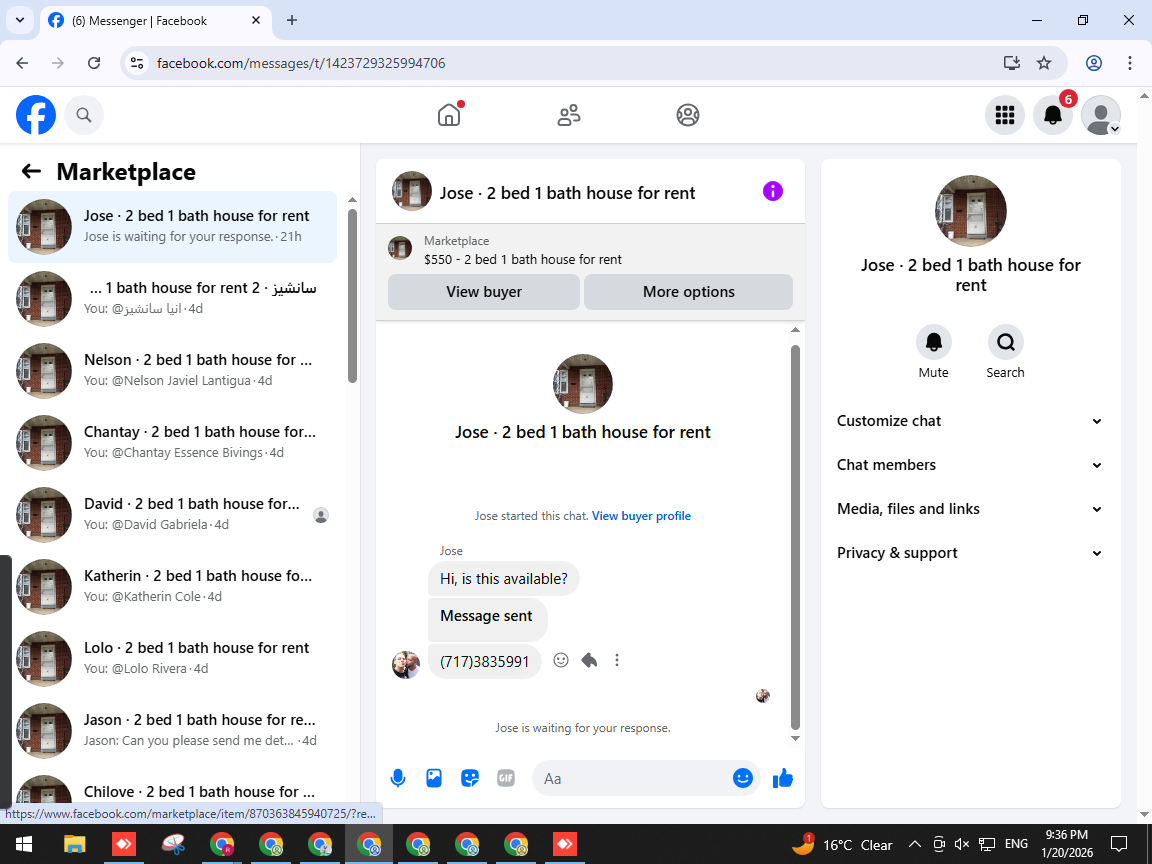This screenshot has width=1152, height=864.
Task: Click the message thread scrollbar
Action: coord(795,536)
